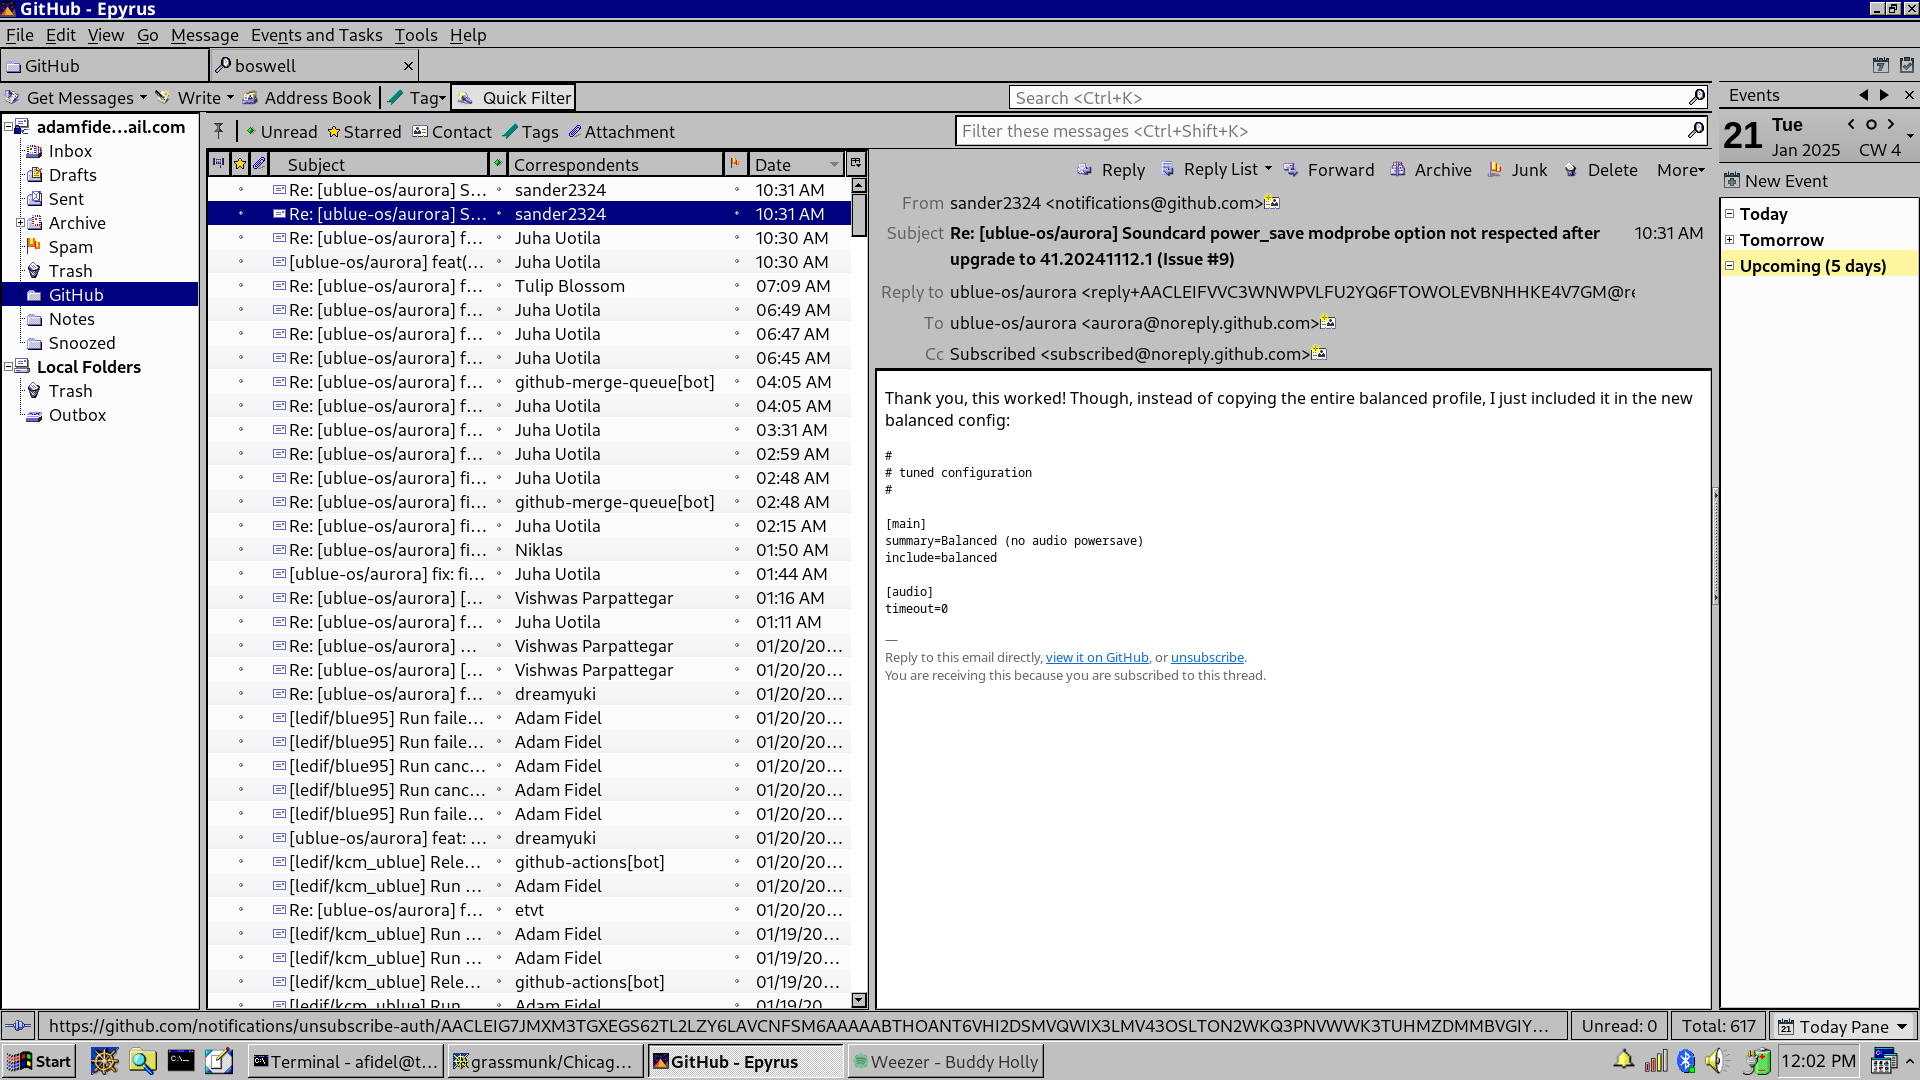This screenshot has width=1920, height=1080.
Task: Toggle read status of the etvt message
Action: pyautogui.click(x=497, y=910)
